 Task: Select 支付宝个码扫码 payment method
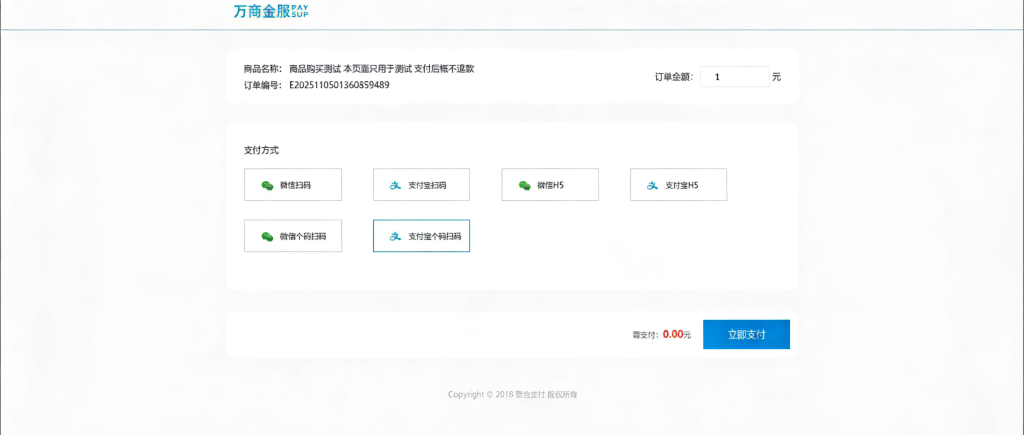point(421,236)
